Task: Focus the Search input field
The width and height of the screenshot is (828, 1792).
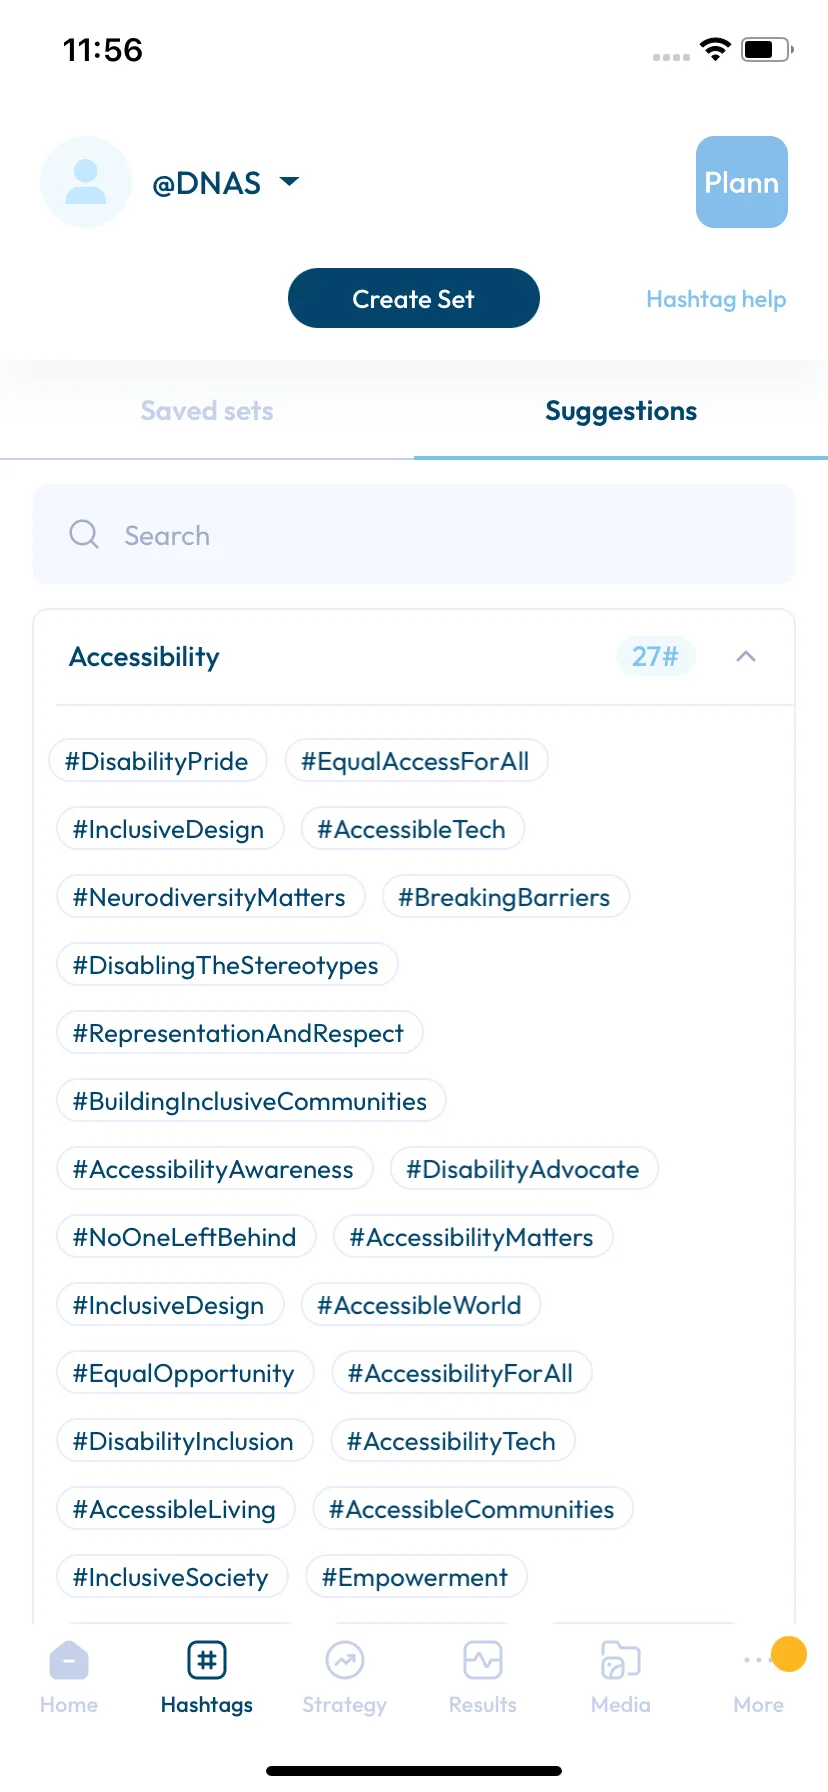Action: click(414, 534)
